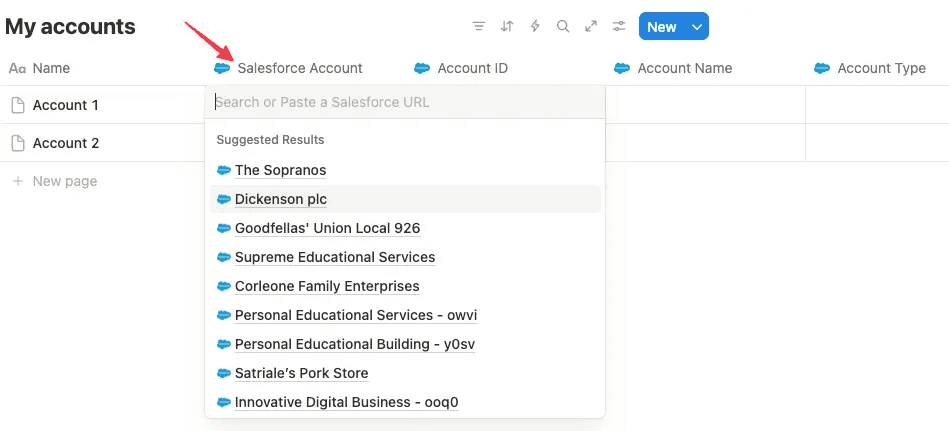
Task: Open the dropdown arrow beside New
Action: (x=697, y=27)
